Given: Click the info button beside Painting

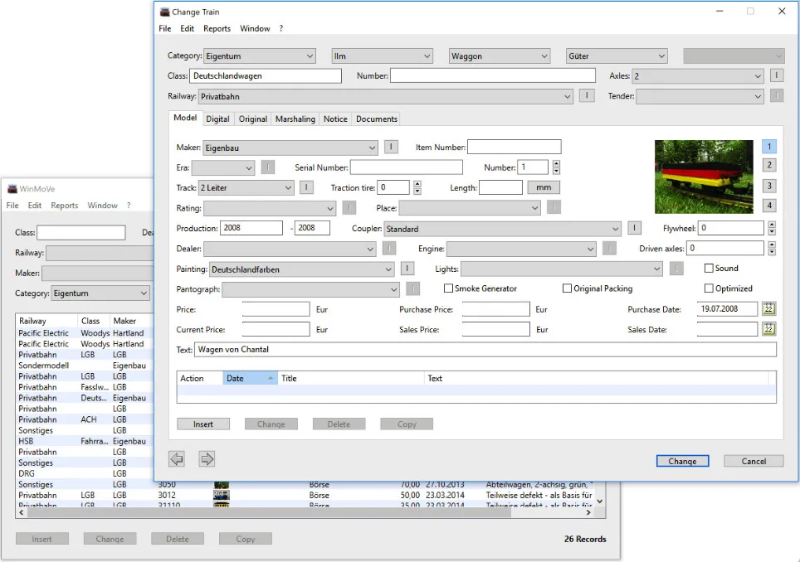Looking at the screenshot, I should 408,269.
